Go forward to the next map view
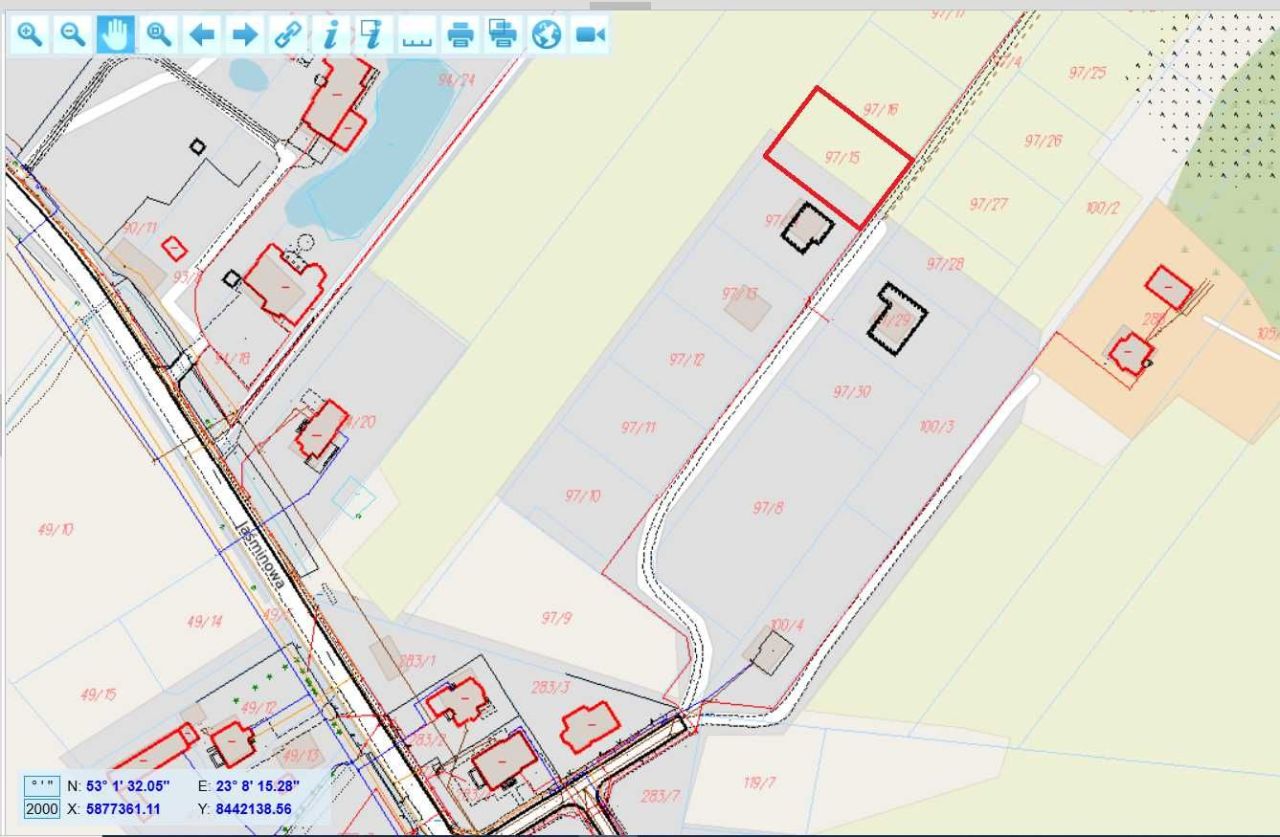 244,35
